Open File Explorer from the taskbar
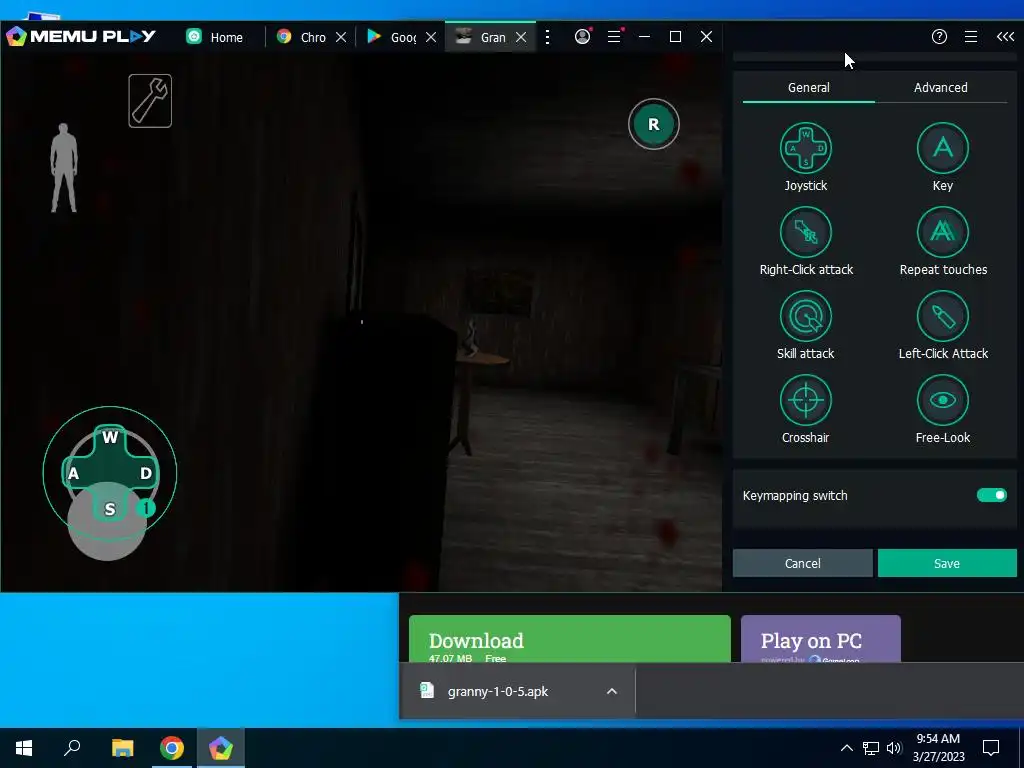Screen dimensions: 1024x768 click(122, 748)
